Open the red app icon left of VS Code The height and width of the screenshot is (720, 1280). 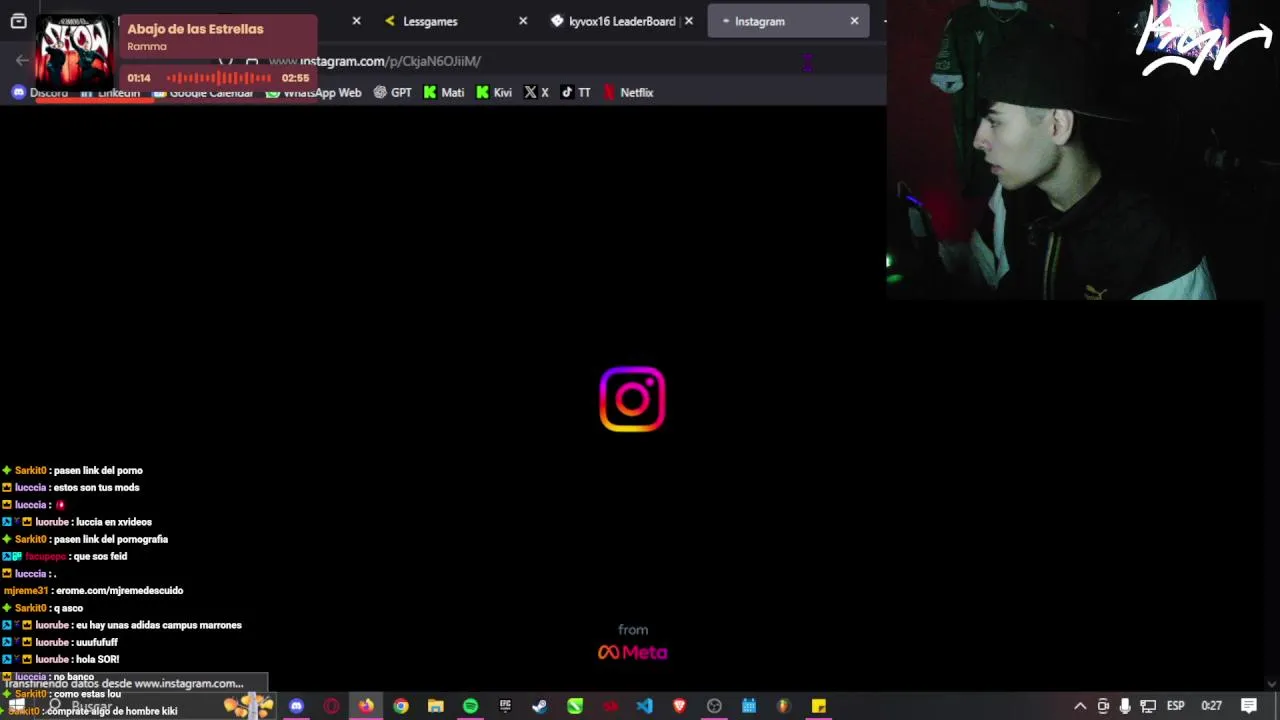tap(610, 706)
